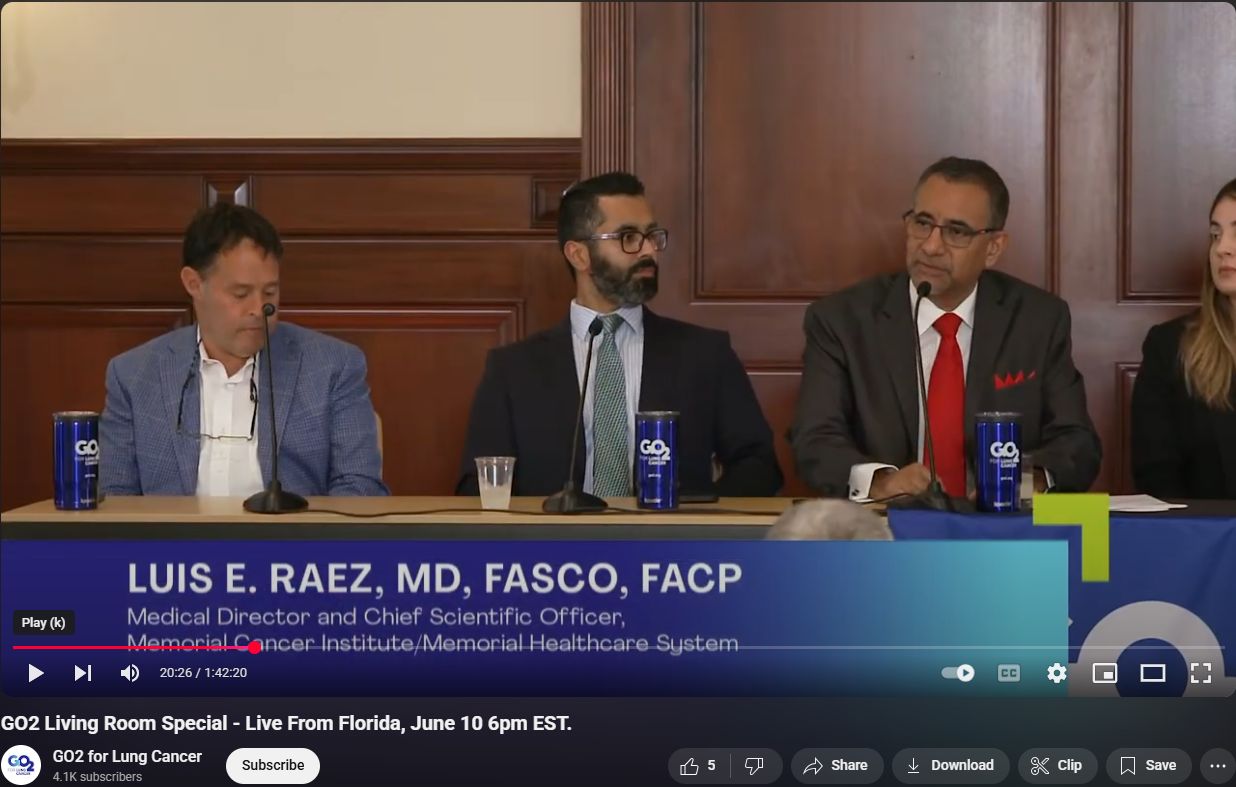
Task: Open the GO2 for Lung Cancer channel name
Action: click(128, 757)
